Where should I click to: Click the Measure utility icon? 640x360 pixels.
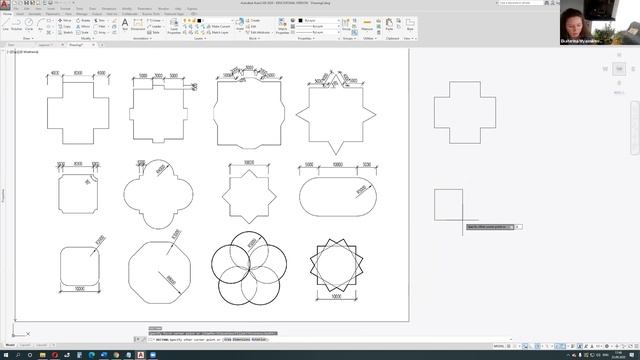[x=367, y=24]
